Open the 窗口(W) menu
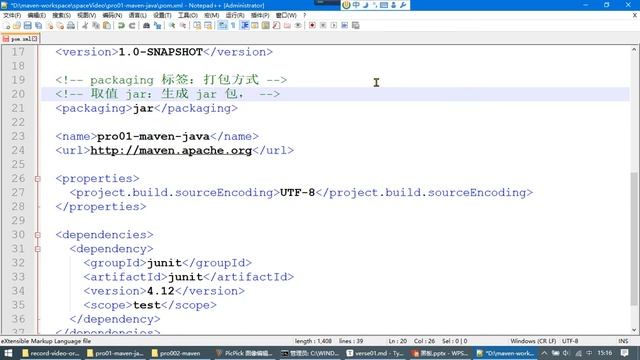Image resolution: width=640 pixels, height=360 pixels. (286, 15)
